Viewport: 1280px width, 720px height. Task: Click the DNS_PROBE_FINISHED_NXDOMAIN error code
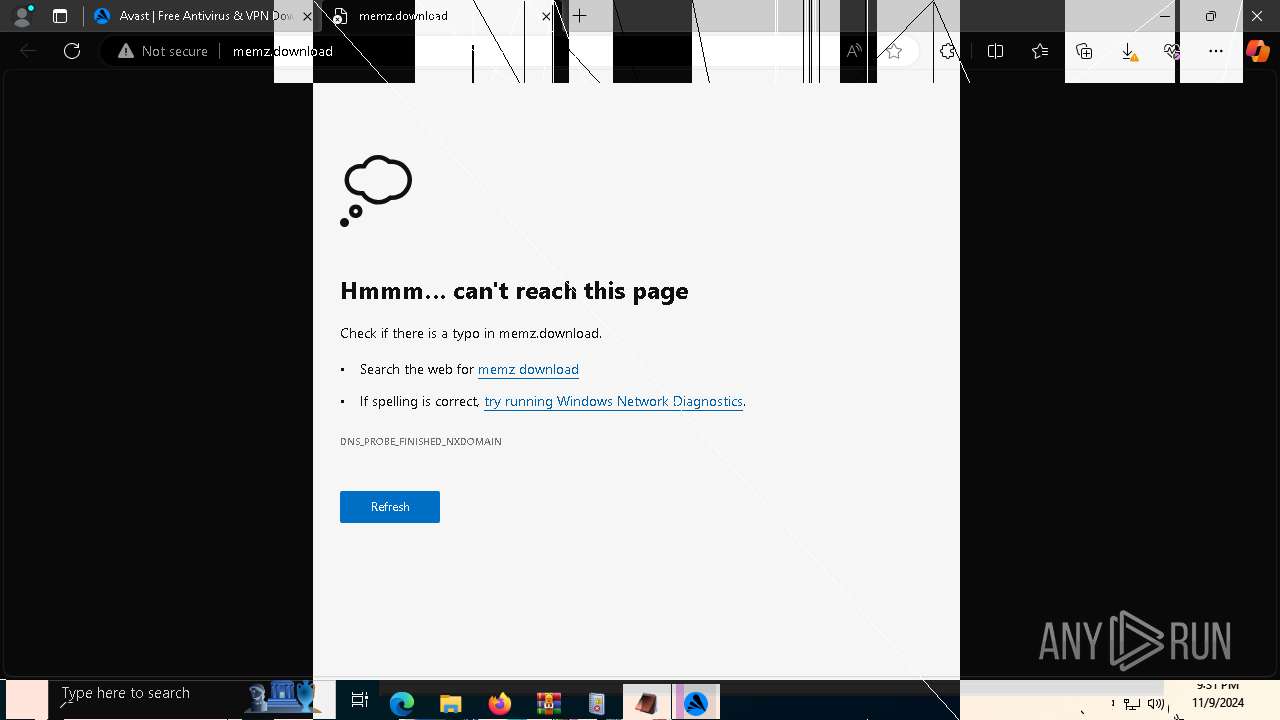click(421, 441)
